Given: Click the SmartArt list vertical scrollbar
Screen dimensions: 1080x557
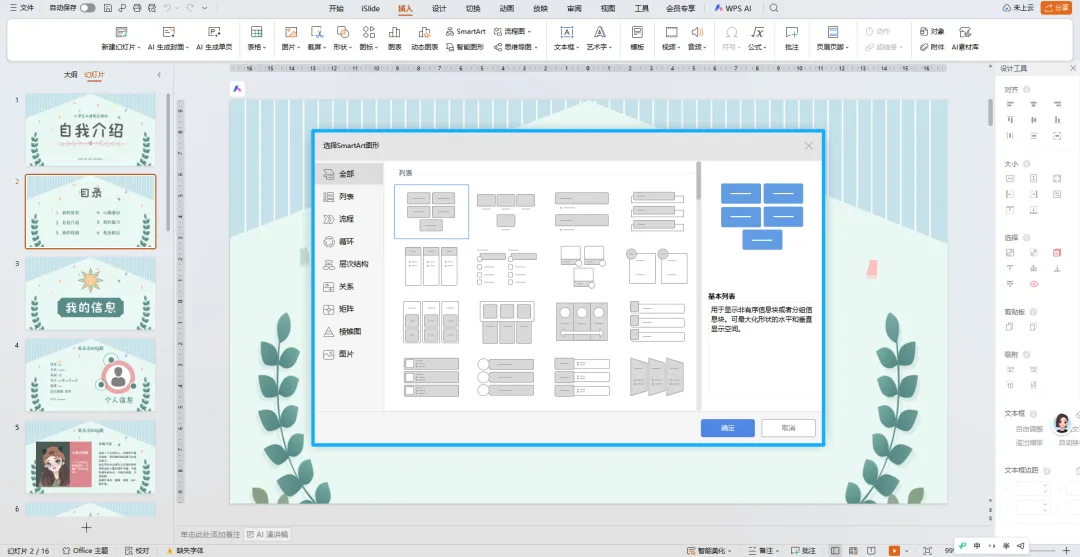Looking at the screenshot, I should (698, 182).
